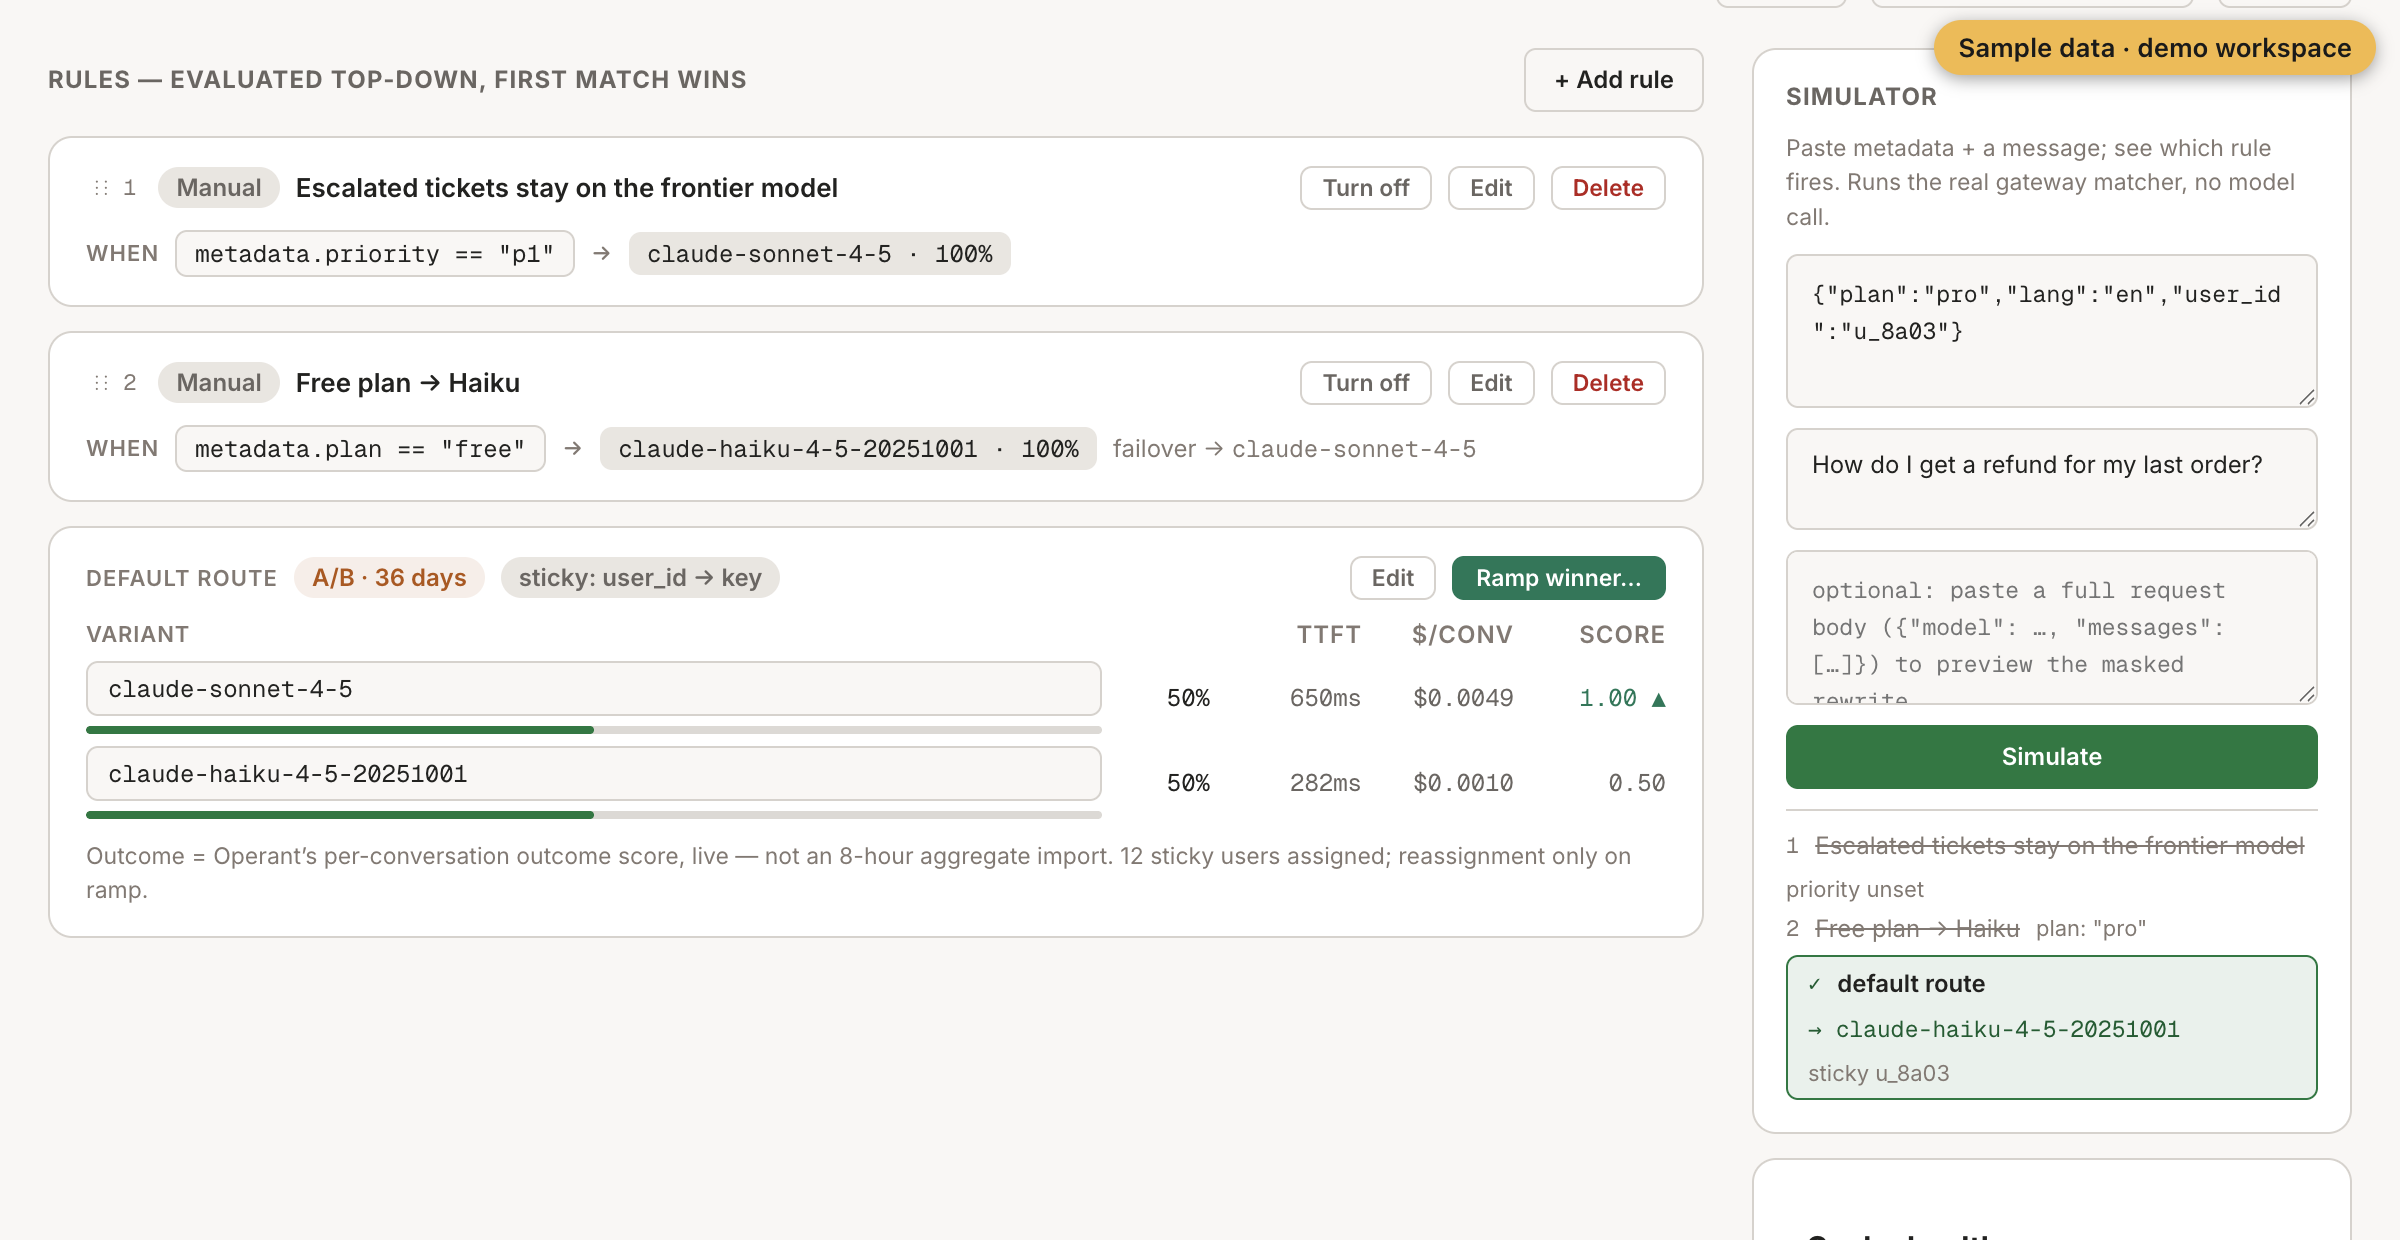This screenshot has width=2400, height=1240.
Task: Click the TTFT column header
Action: [1328, 635]
